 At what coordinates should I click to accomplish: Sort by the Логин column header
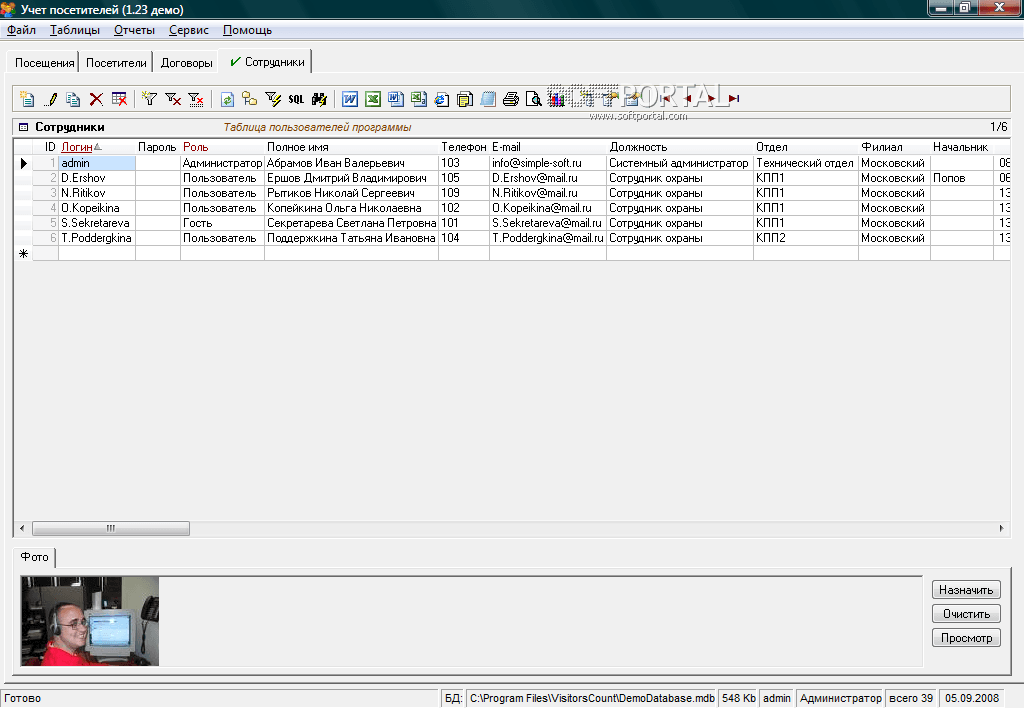point(97,147)
